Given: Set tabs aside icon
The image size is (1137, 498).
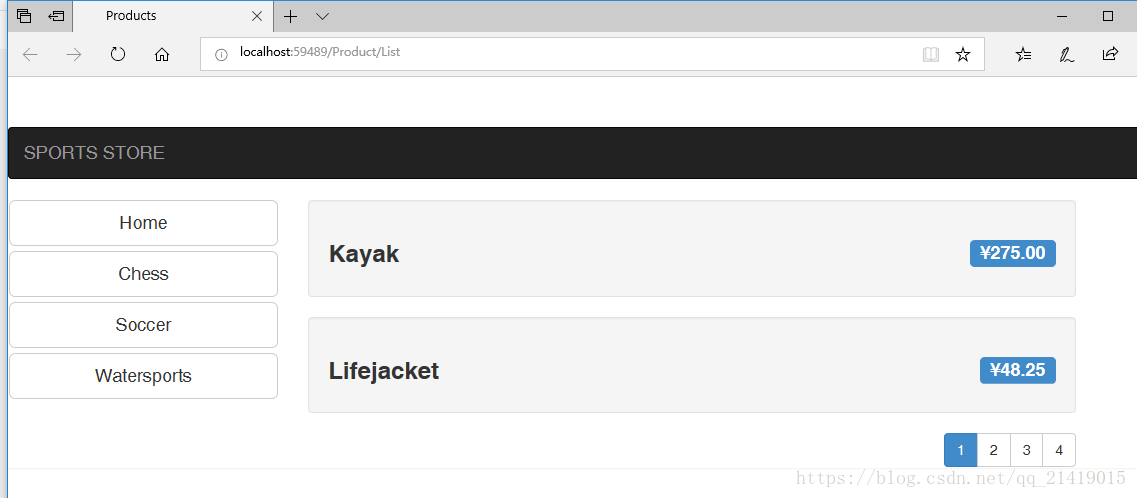Looking at the screenshot, I should tap(56, 16).
